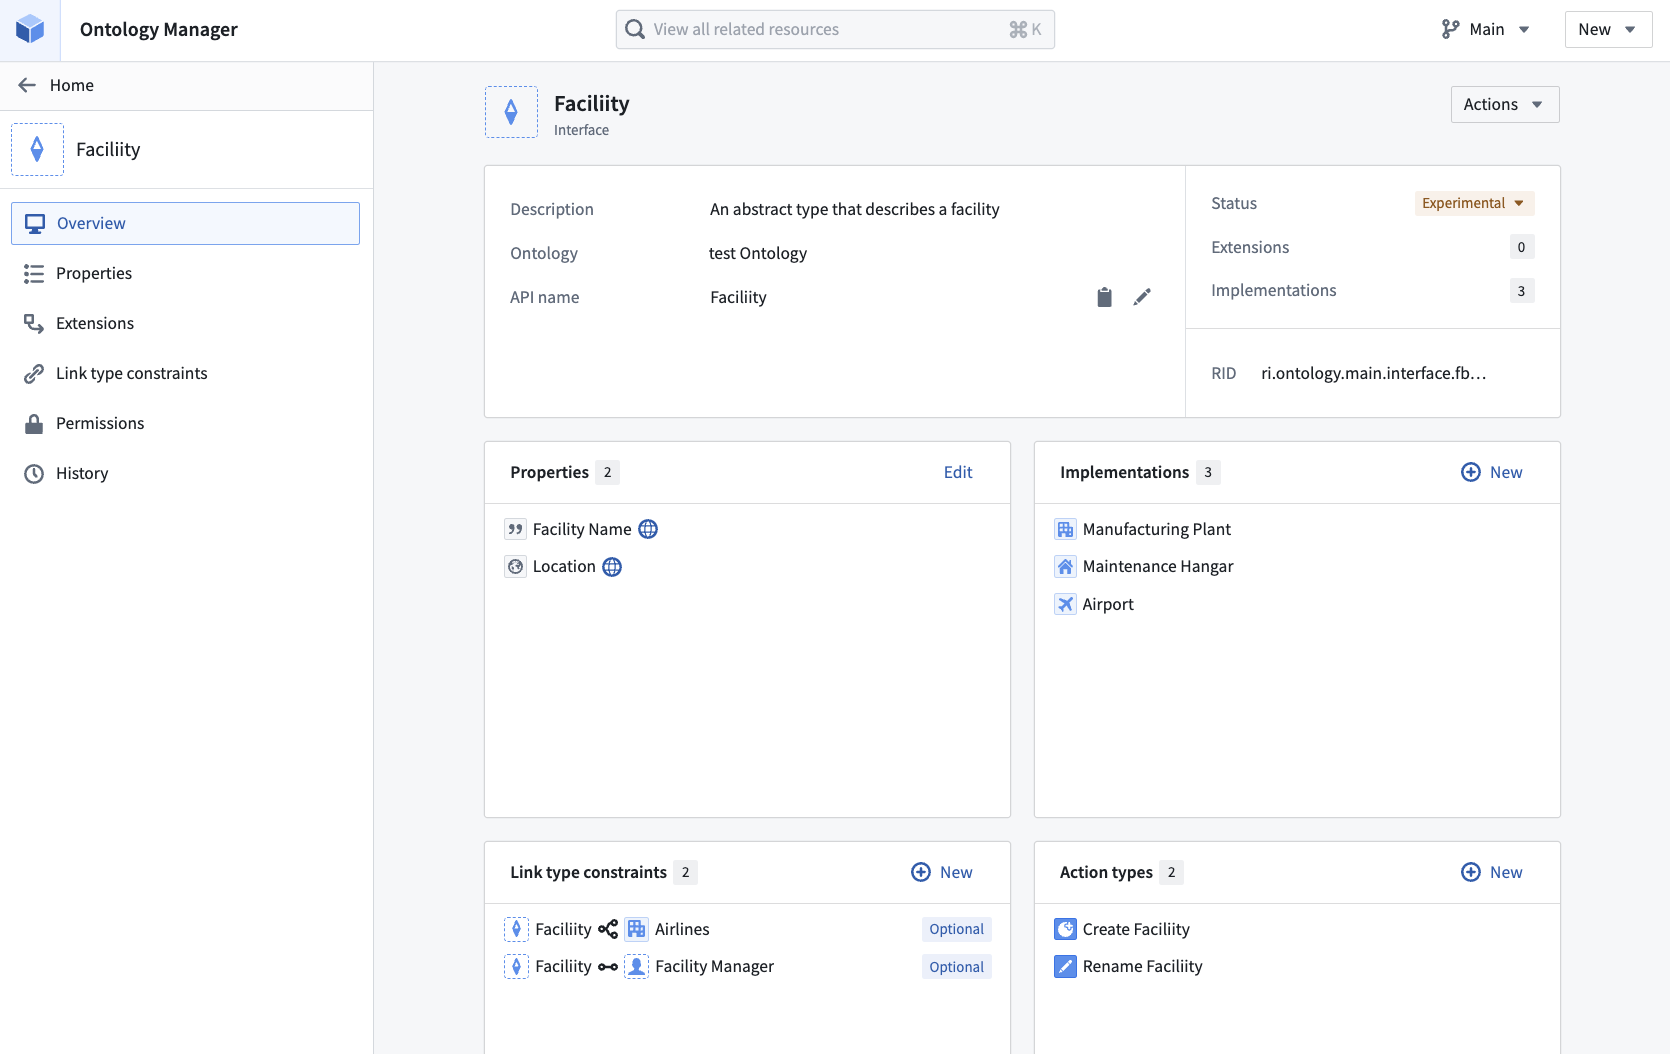Open the Create Faciliity action type
The width and height of the screenshot is (1670, 1054).
1136,929
